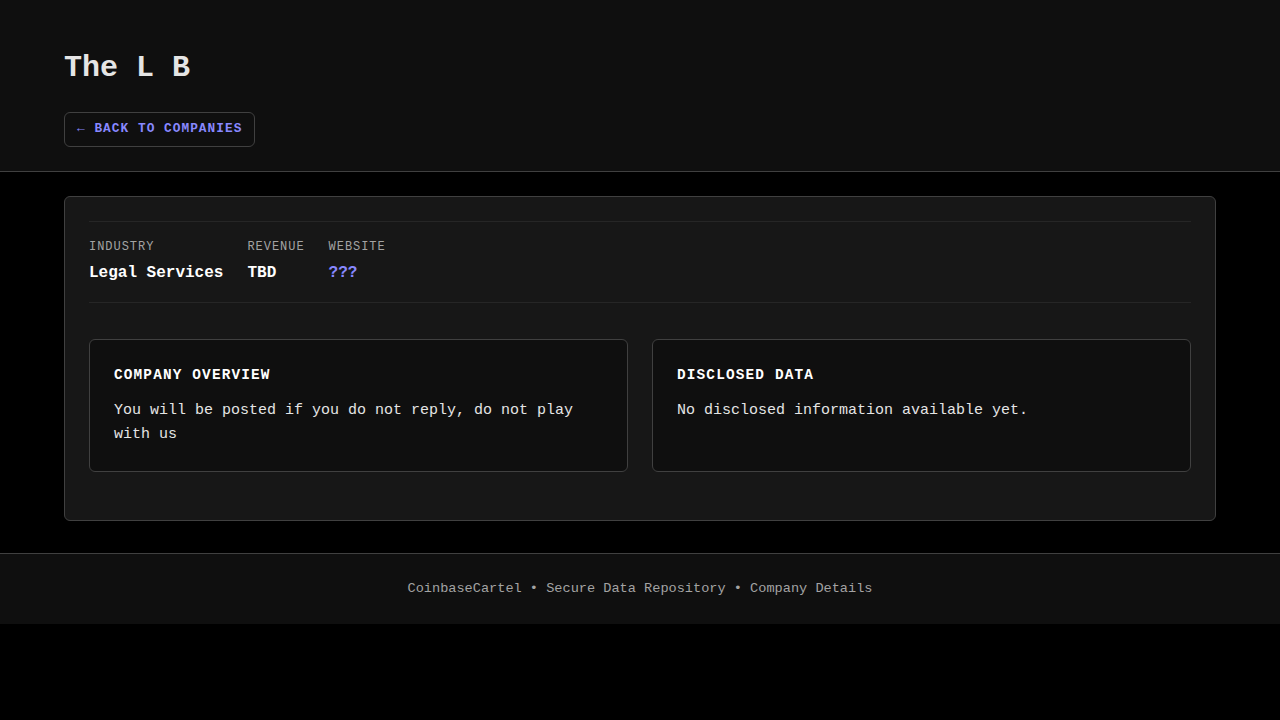Click the left arrow in the back button
Screen dimensions: 1280x720
click(81, 129)
